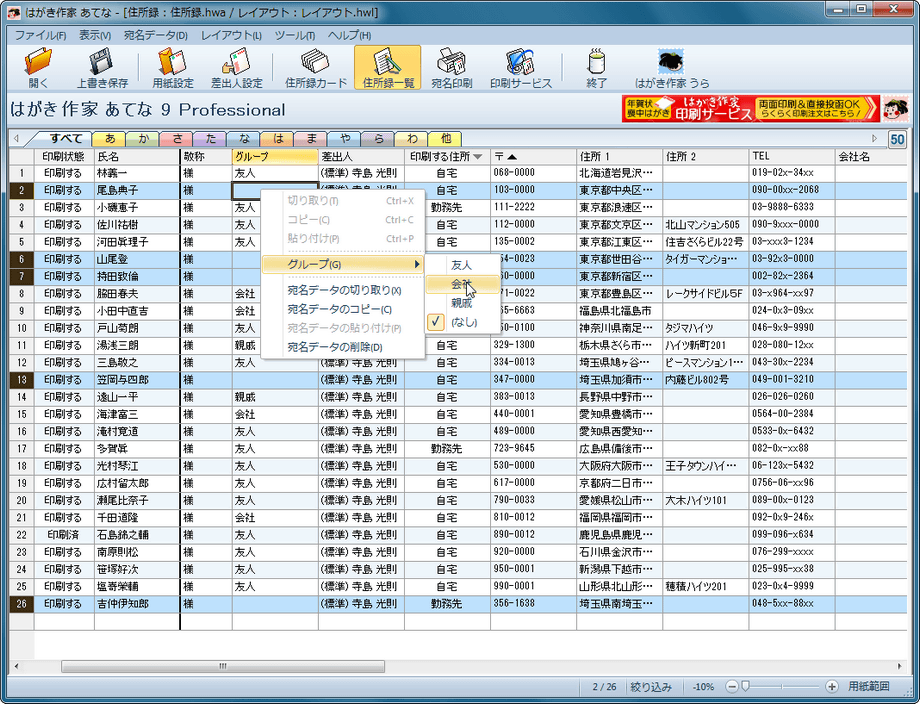Viewport: 920px width, 704px height.
Task: Click the TEL column header
Action: pos(792,157)
